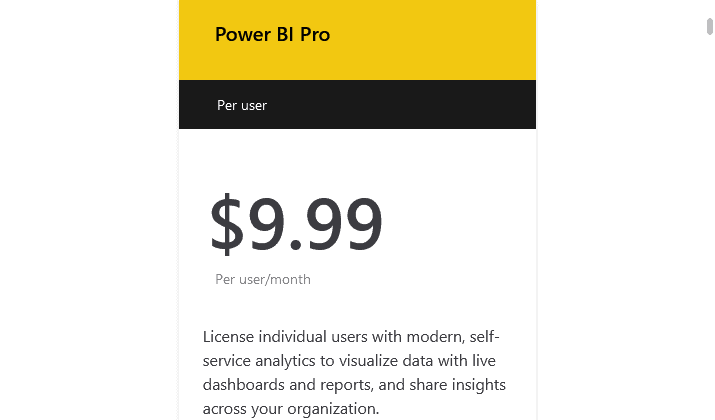This screenshot has width=715, height=420.
Task: Click the words live at line end
Action: pos(484,361)
